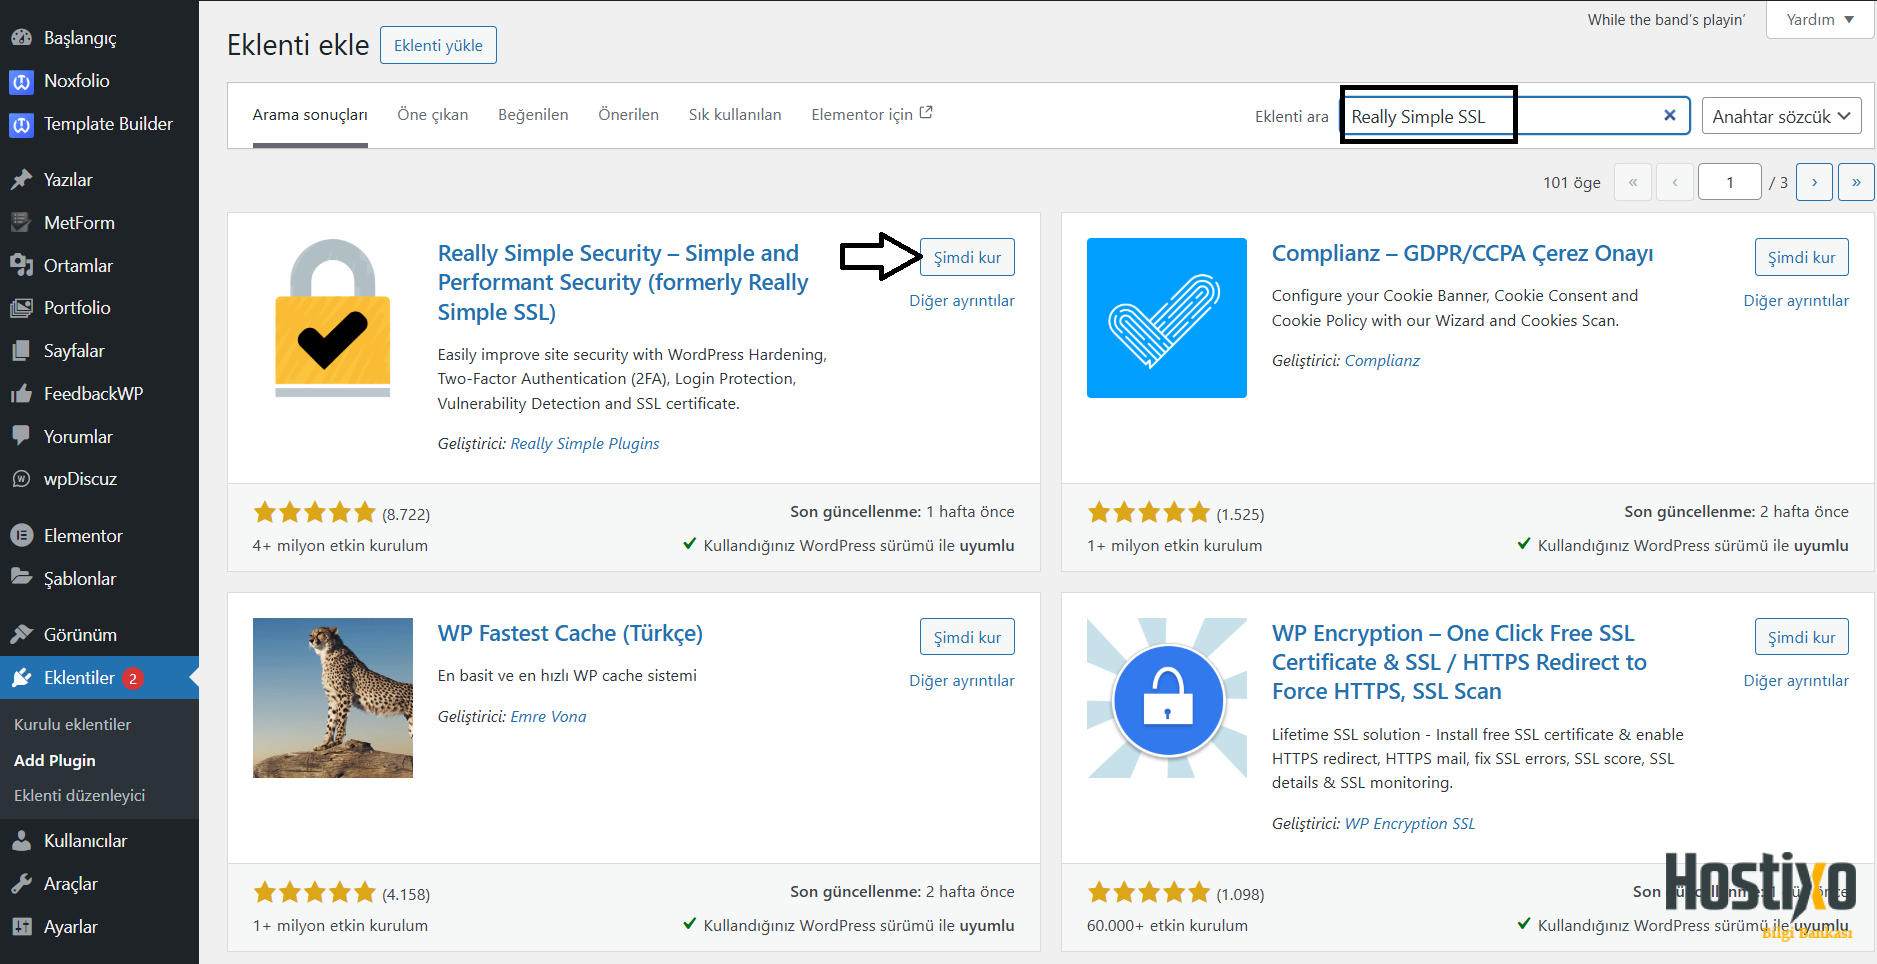Image resolution: width=1877 pixels, height=964 pixels.
Task: Click the Really Simple Security padlock thumbnail
Action: click(x=333, y=318)
